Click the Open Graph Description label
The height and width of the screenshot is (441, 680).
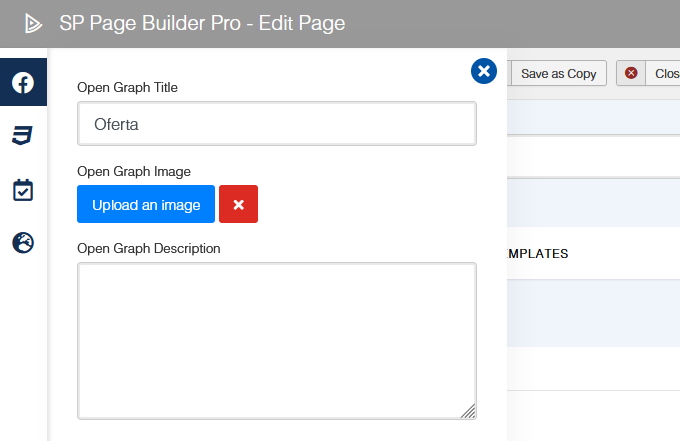pos(149,248)
